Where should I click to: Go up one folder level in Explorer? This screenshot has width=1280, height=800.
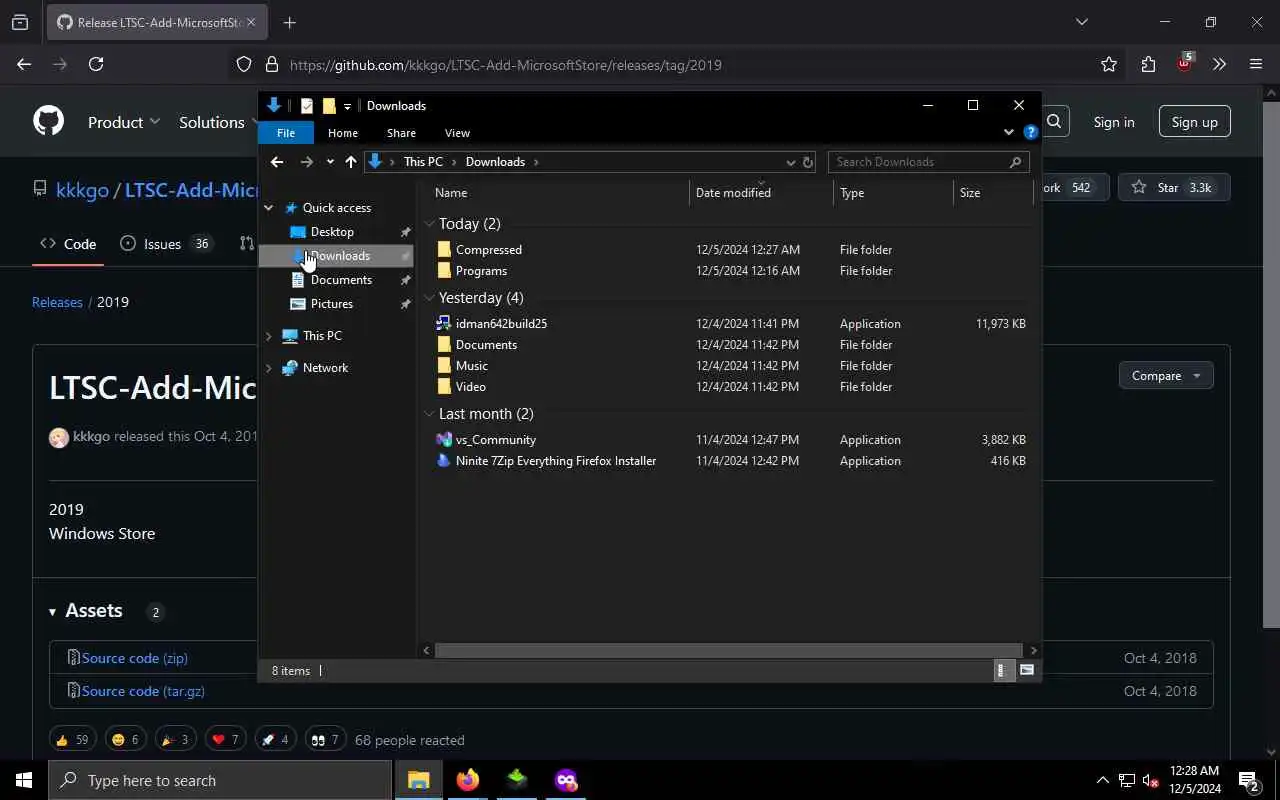click(351, 162)
